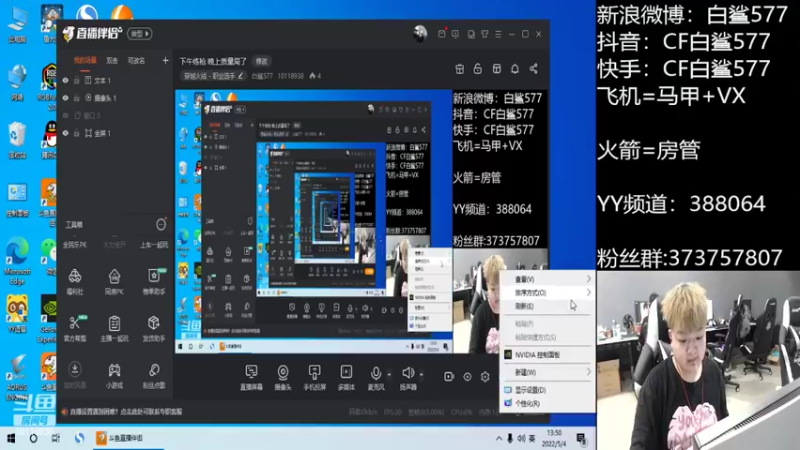This screenshot has height=450, width=800.
Task: Click the icon with red dot in title bar
Action: coord(442,34)
